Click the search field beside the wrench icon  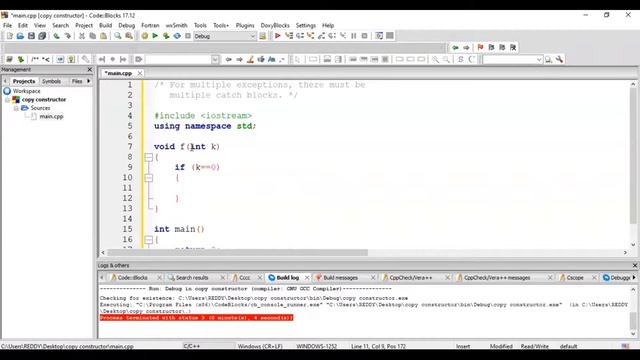point(512,60)
